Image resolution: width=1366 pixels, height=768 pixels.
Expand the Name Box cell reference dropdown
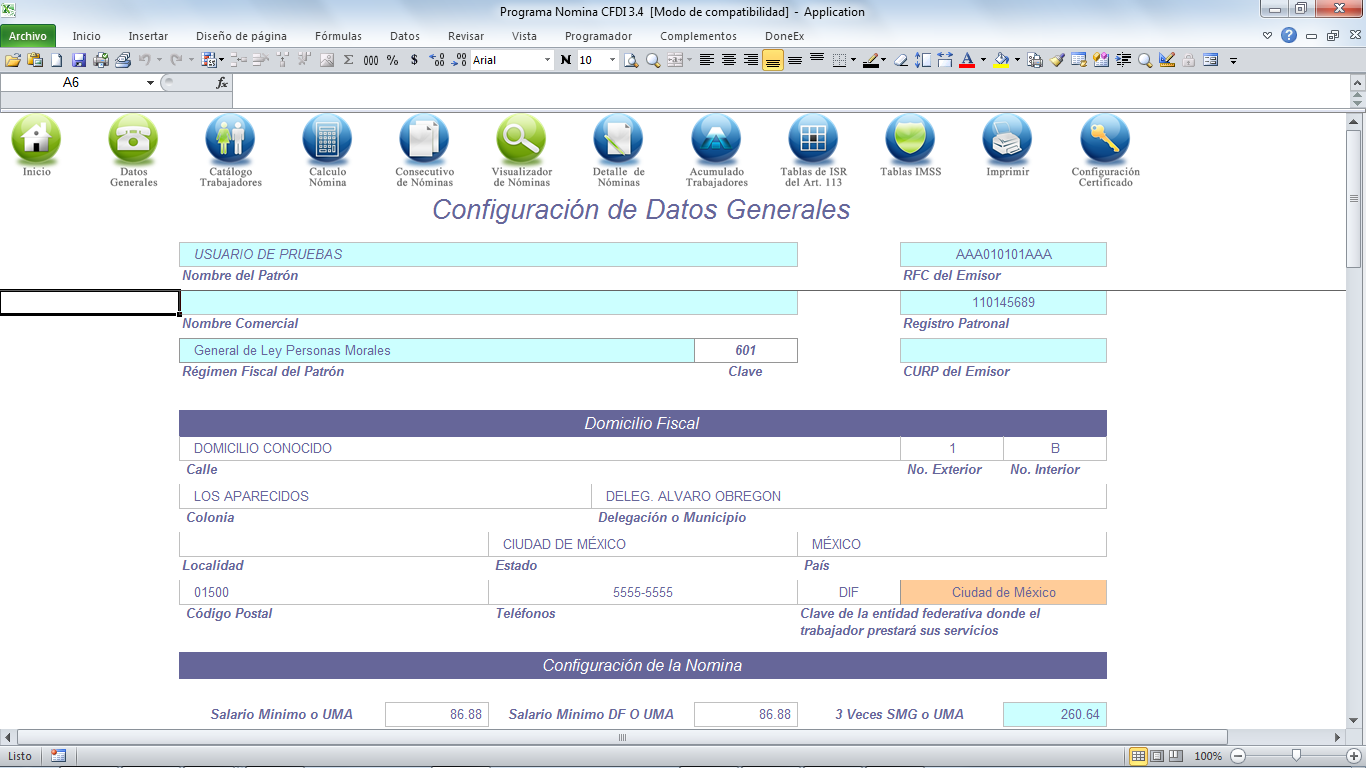[x=150, y=83]
